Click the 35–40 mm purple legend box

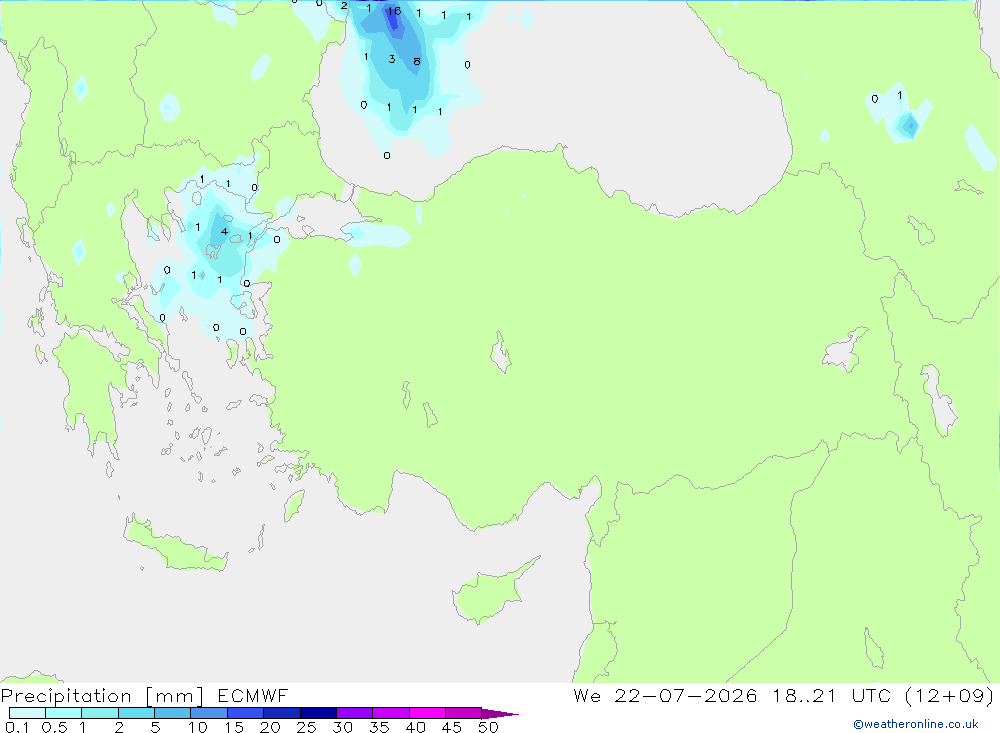point(391,713)
